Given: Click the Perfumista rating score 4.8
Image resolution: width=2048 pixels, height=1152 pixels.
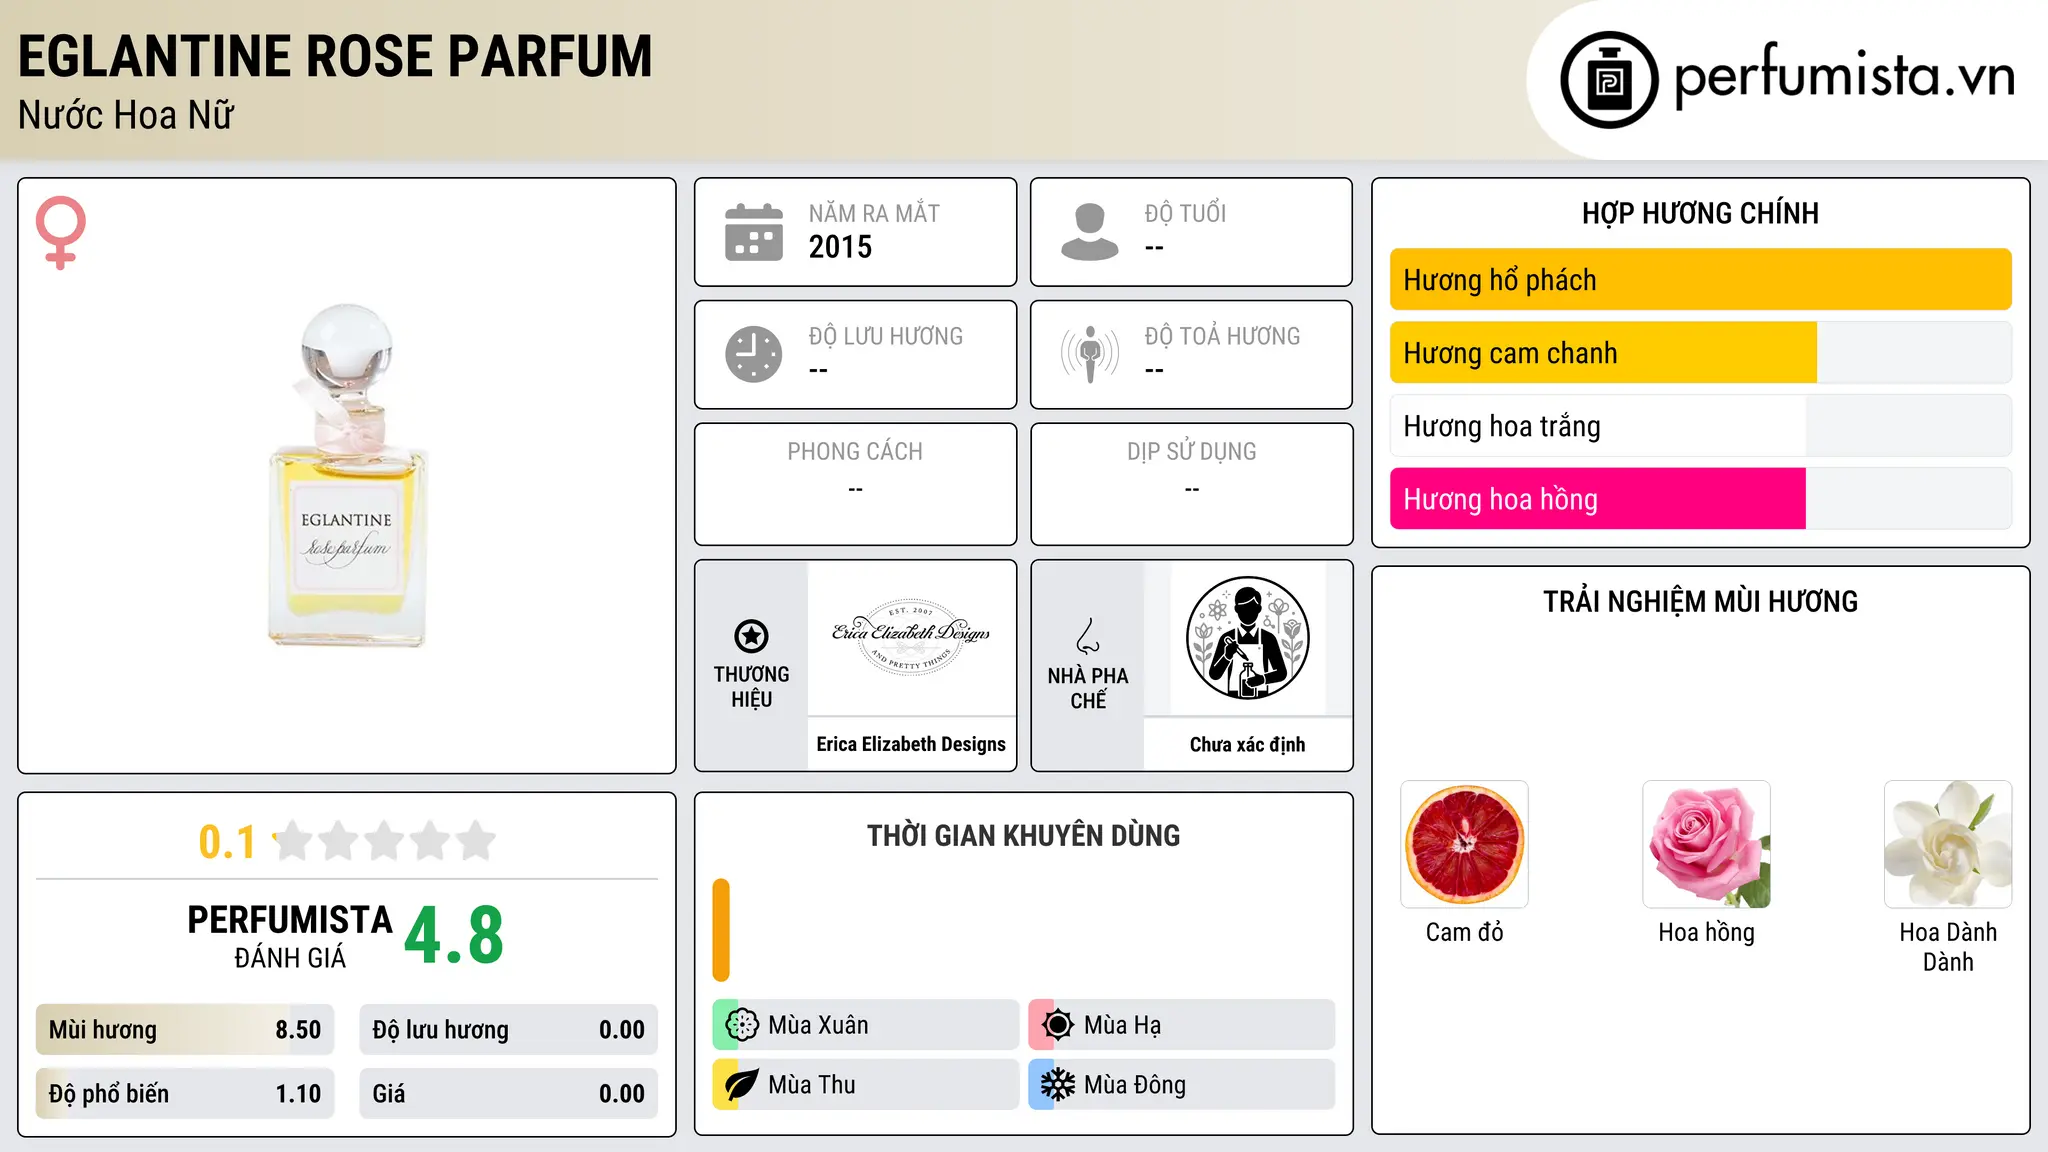Looking at the screenshot, I should pyautogui.click(x=454, y=936).
